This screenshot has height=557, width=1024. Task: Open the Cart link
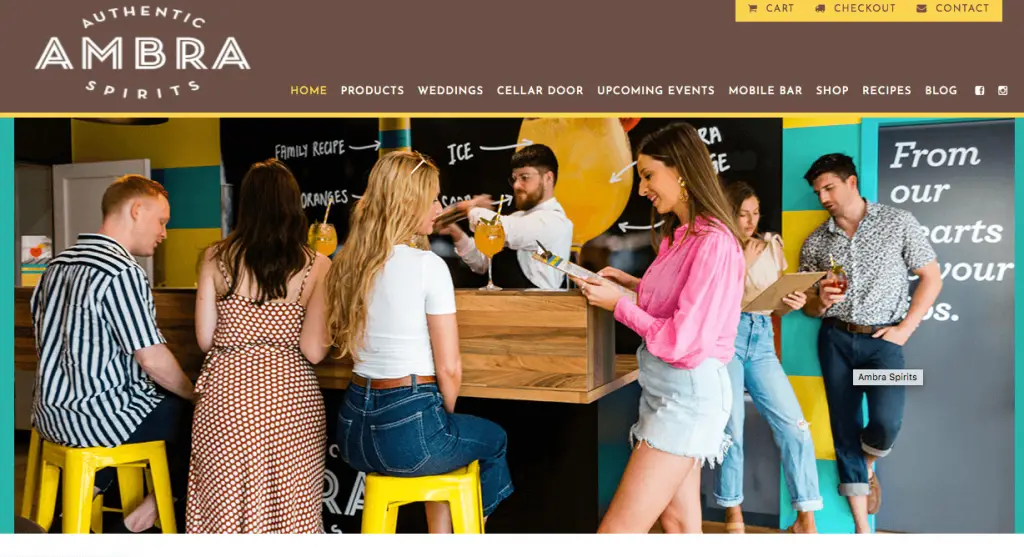[x=780, y=8]
